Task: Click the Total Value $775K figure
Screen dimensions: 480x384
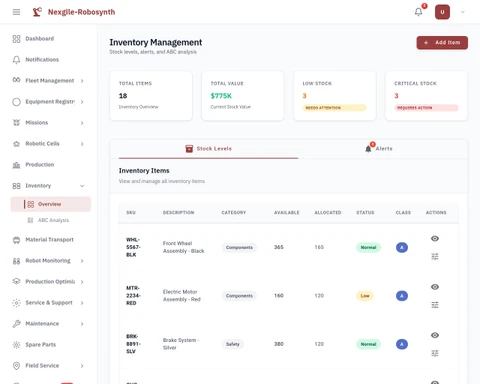Action: point(221,96)
